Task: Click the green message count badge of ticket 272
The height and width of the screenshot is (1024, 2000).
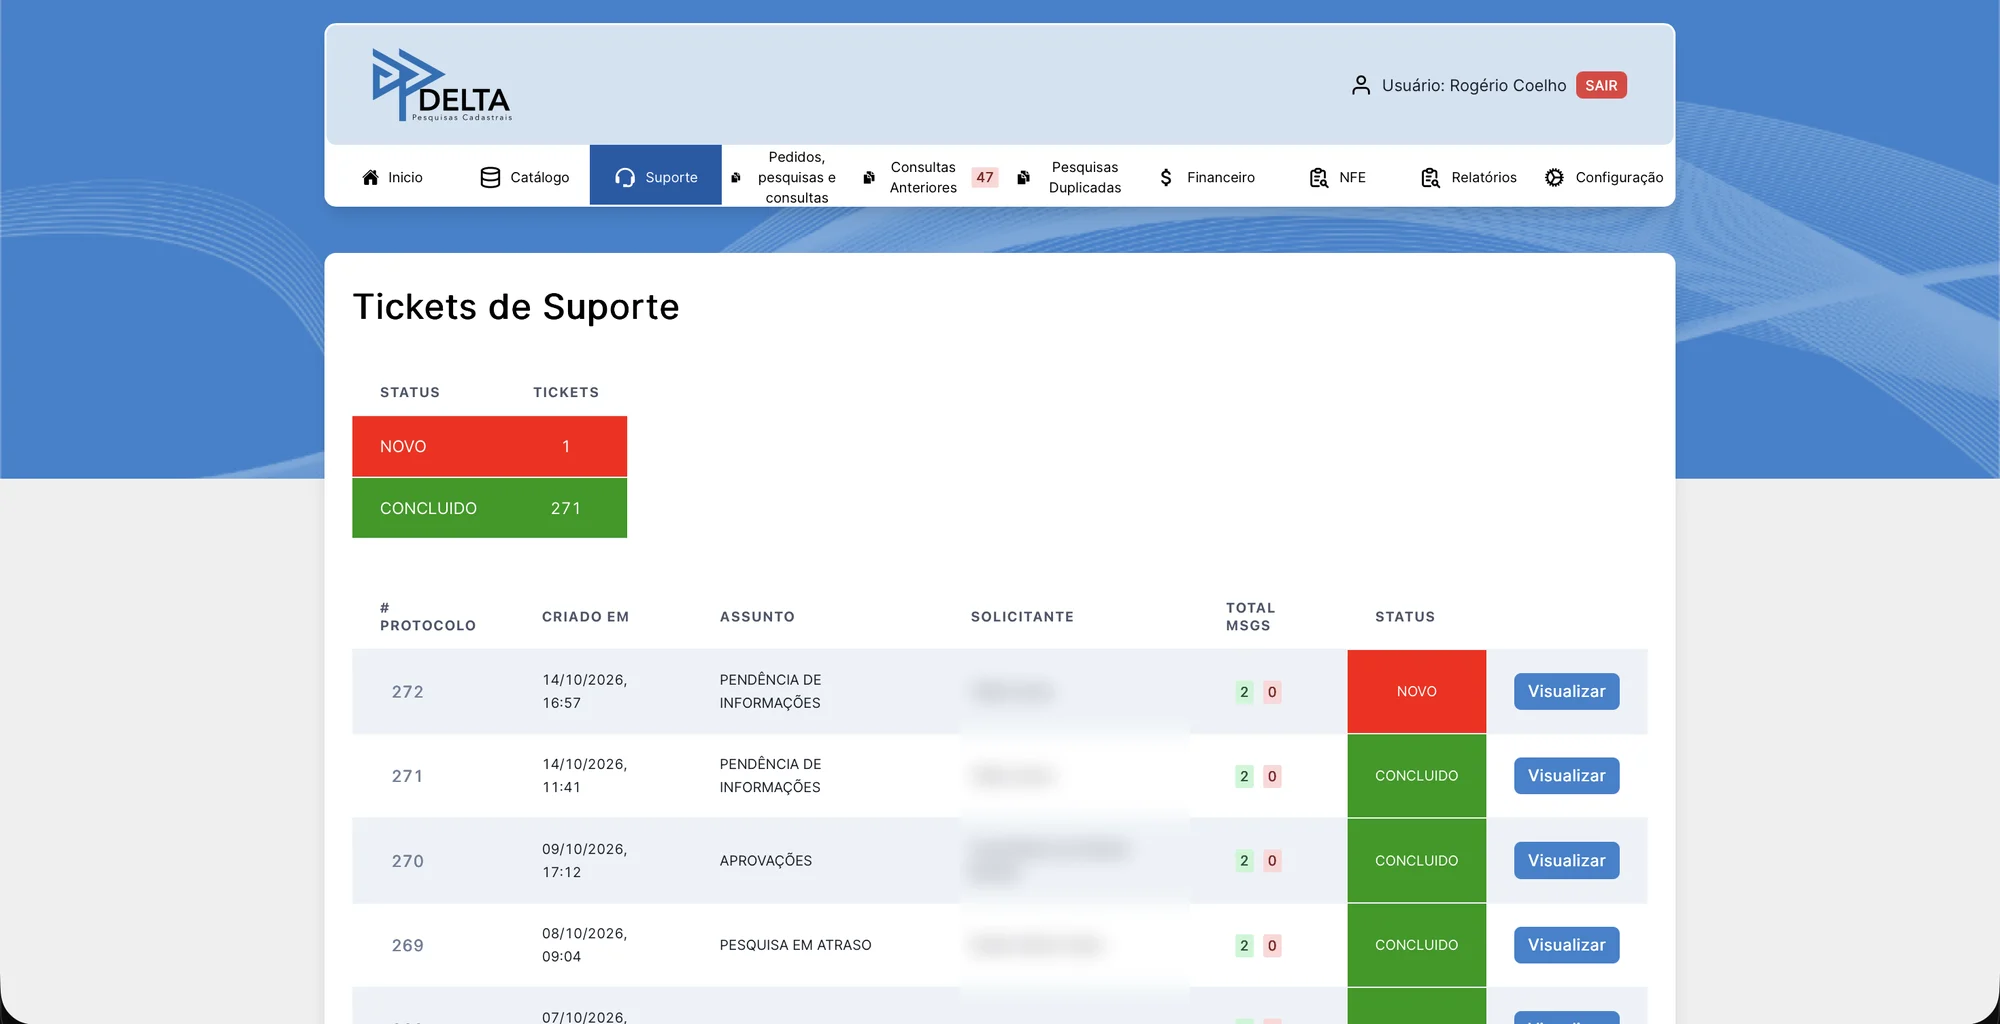Action: (x=1244, y=692)
